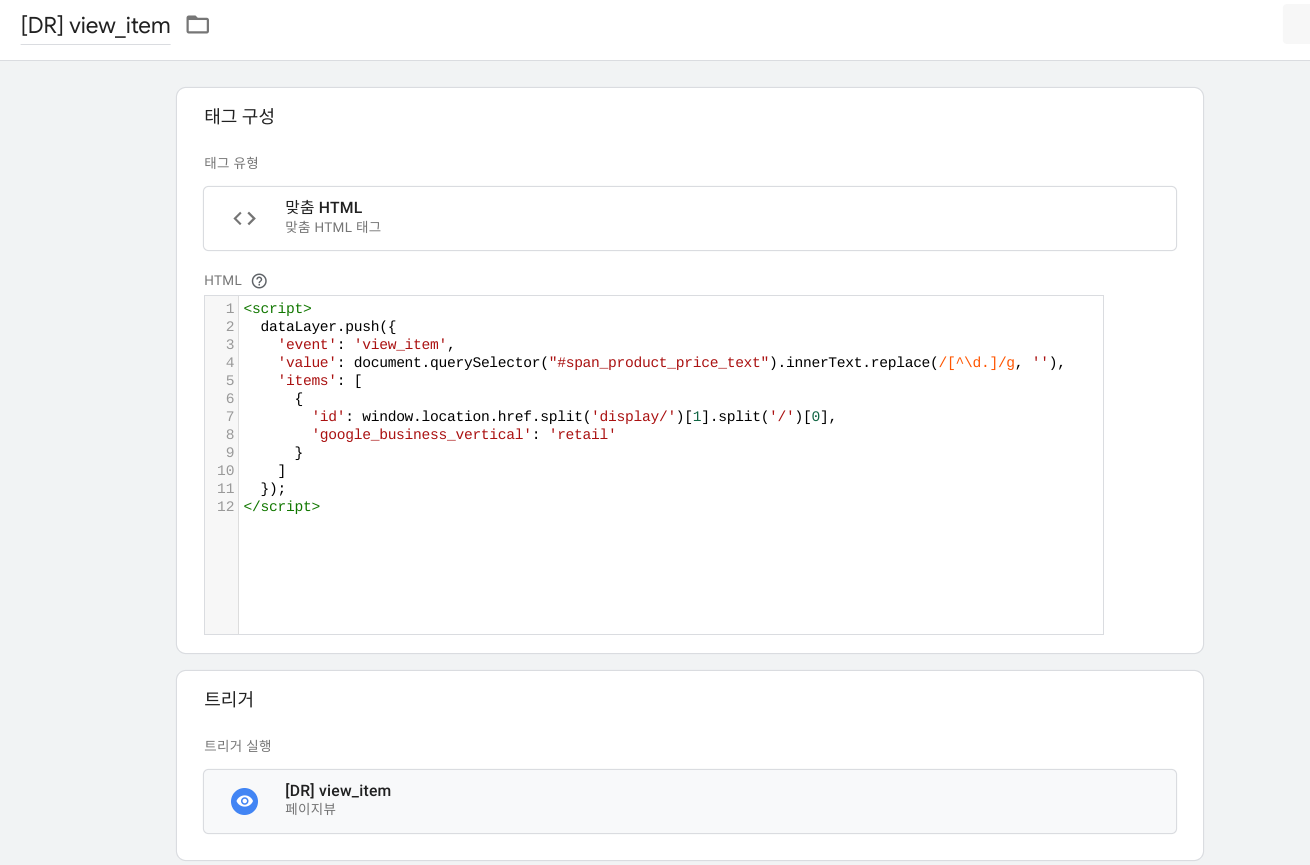Screen dimensions: 1310x865
Task: Open the '[DR] view_item' trigger row
Action: coord(690,801)
